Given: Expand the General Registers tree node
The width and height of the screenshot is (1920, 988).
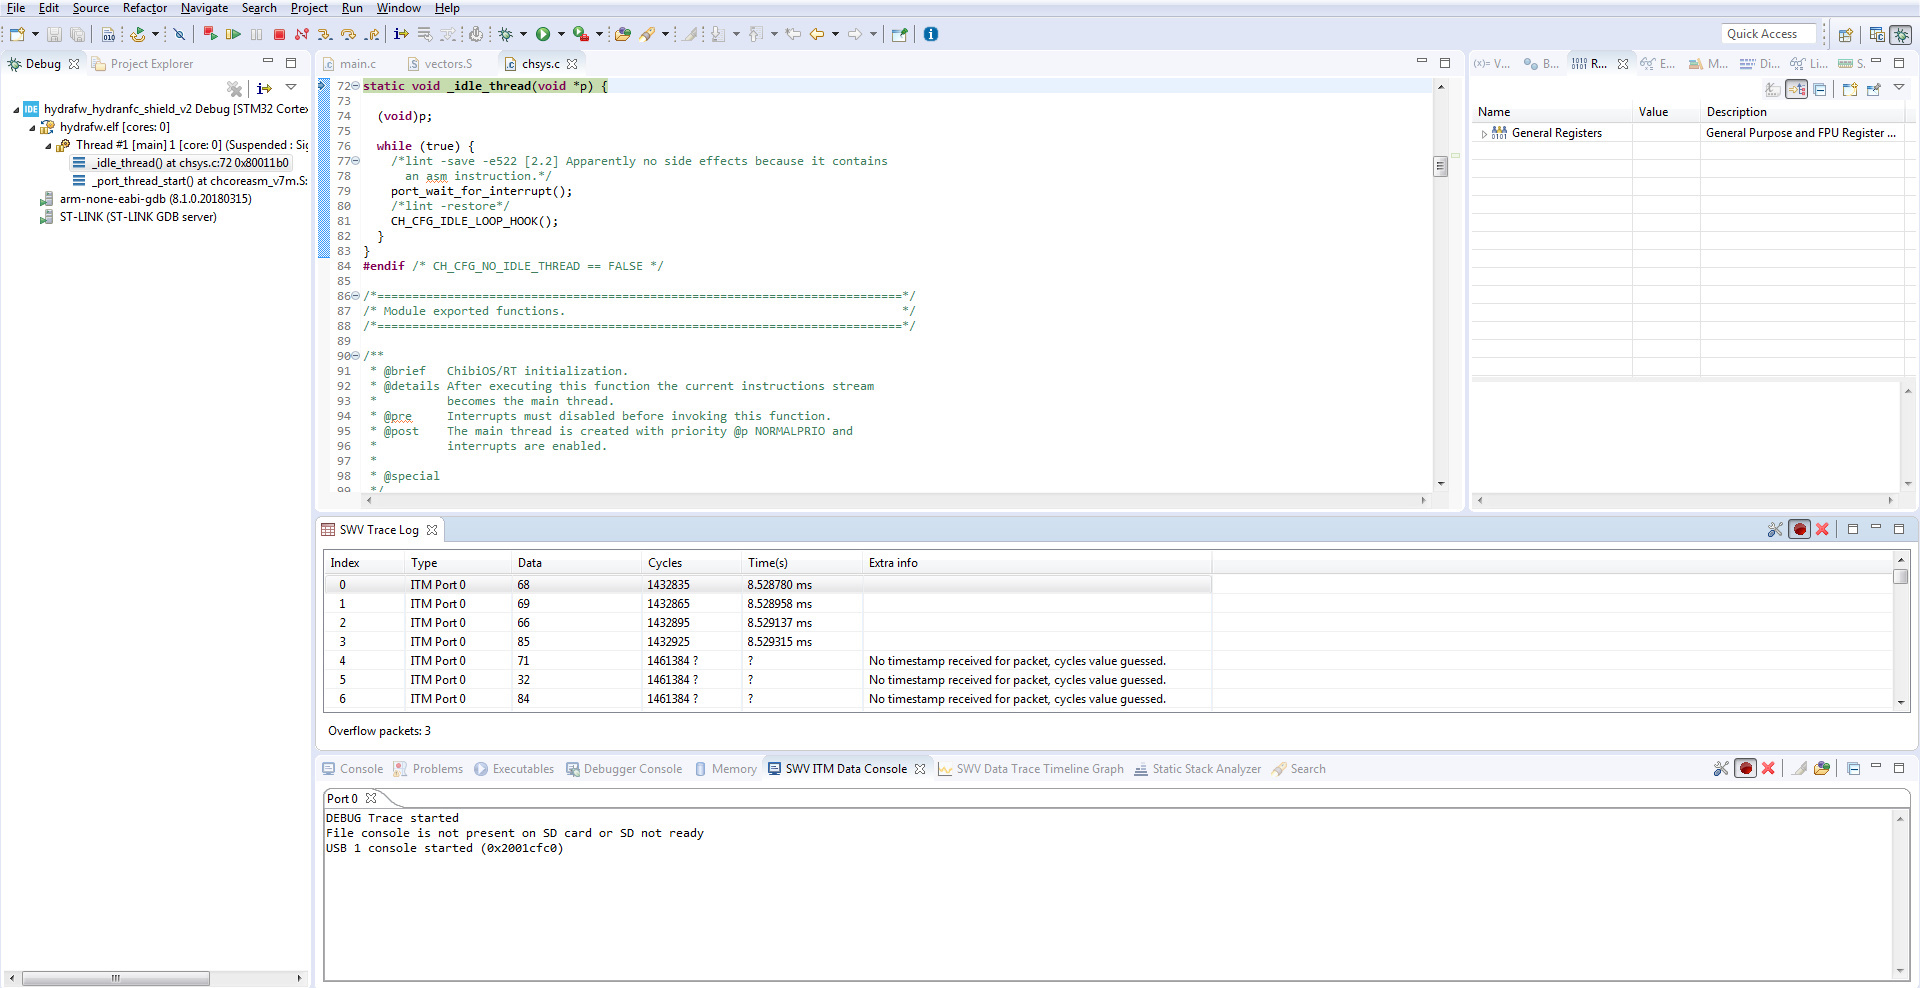Looking at the screenshot, I should [x=1484, y=132].
